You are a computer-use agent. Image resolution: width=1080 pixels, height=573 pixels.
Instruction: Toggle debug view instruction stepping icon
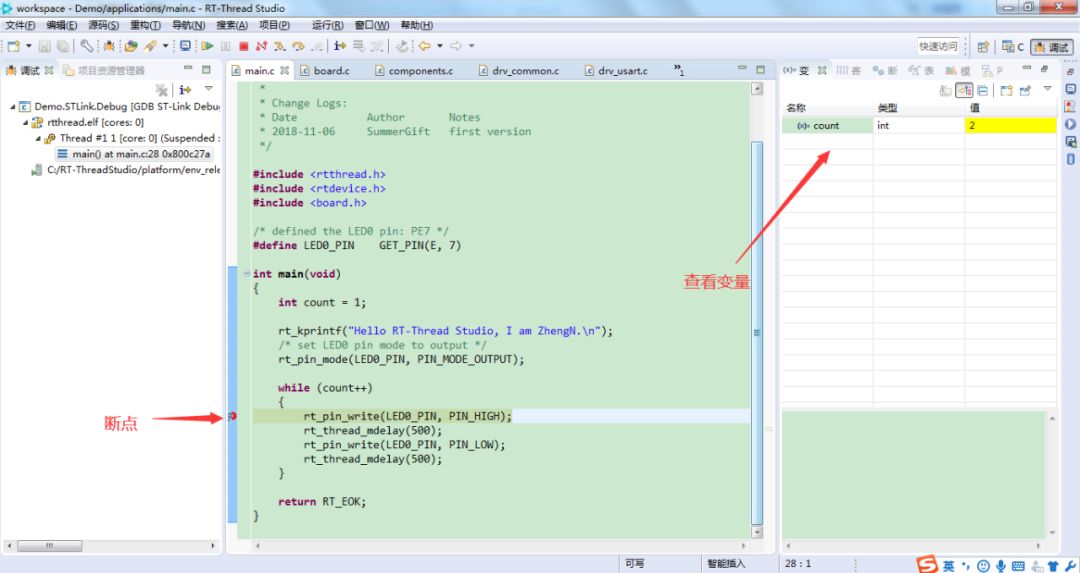pyautogui.click(x=185, y=90)
